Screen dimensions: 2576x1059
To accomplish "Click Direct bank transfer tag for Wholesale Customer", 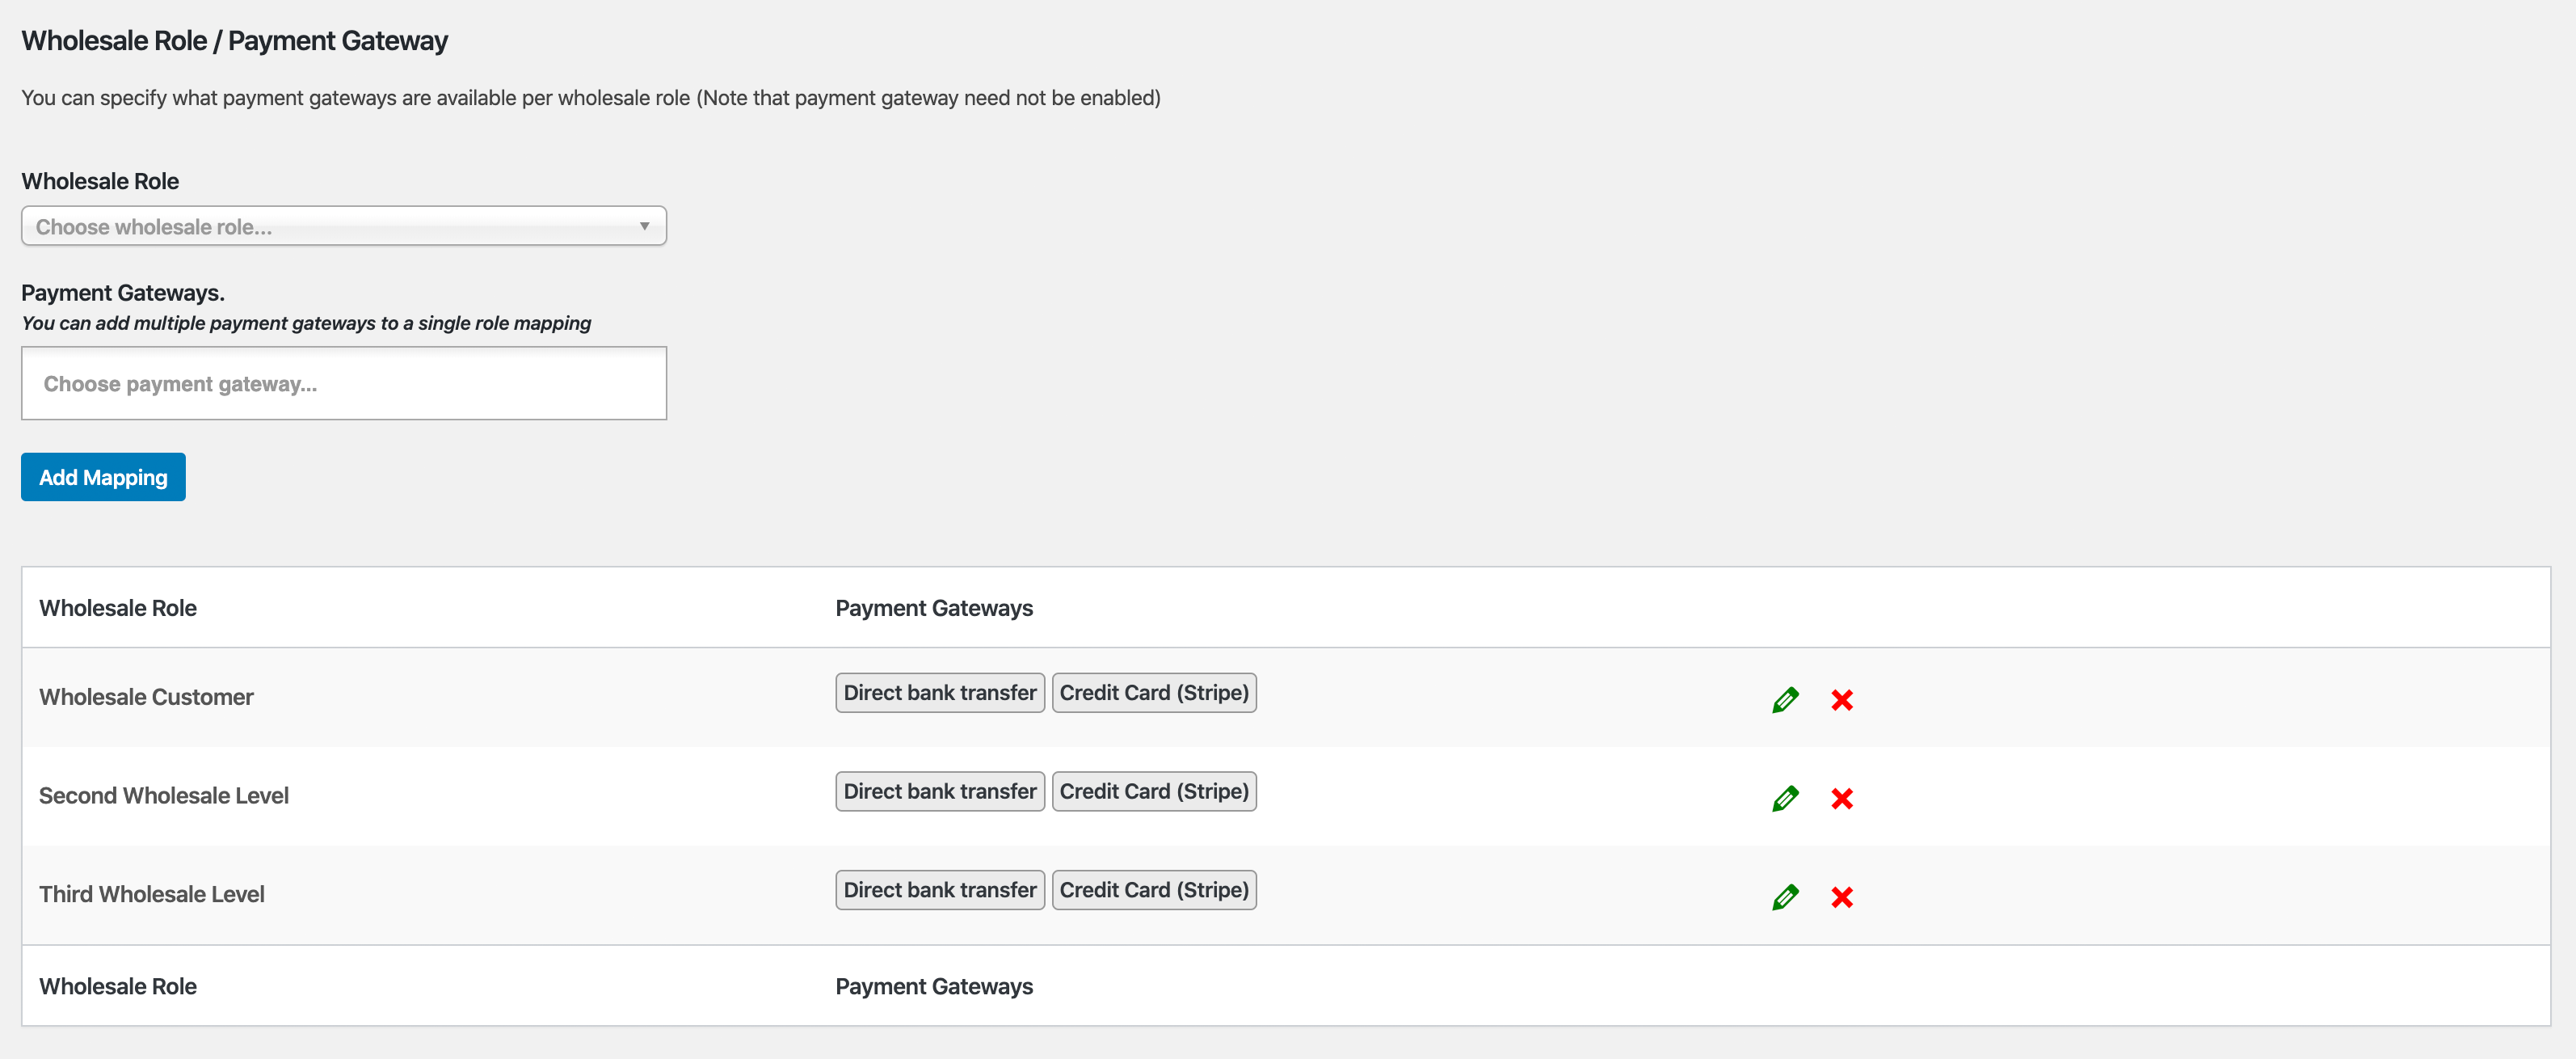I will pyautogui.click(x=940, y=693).
